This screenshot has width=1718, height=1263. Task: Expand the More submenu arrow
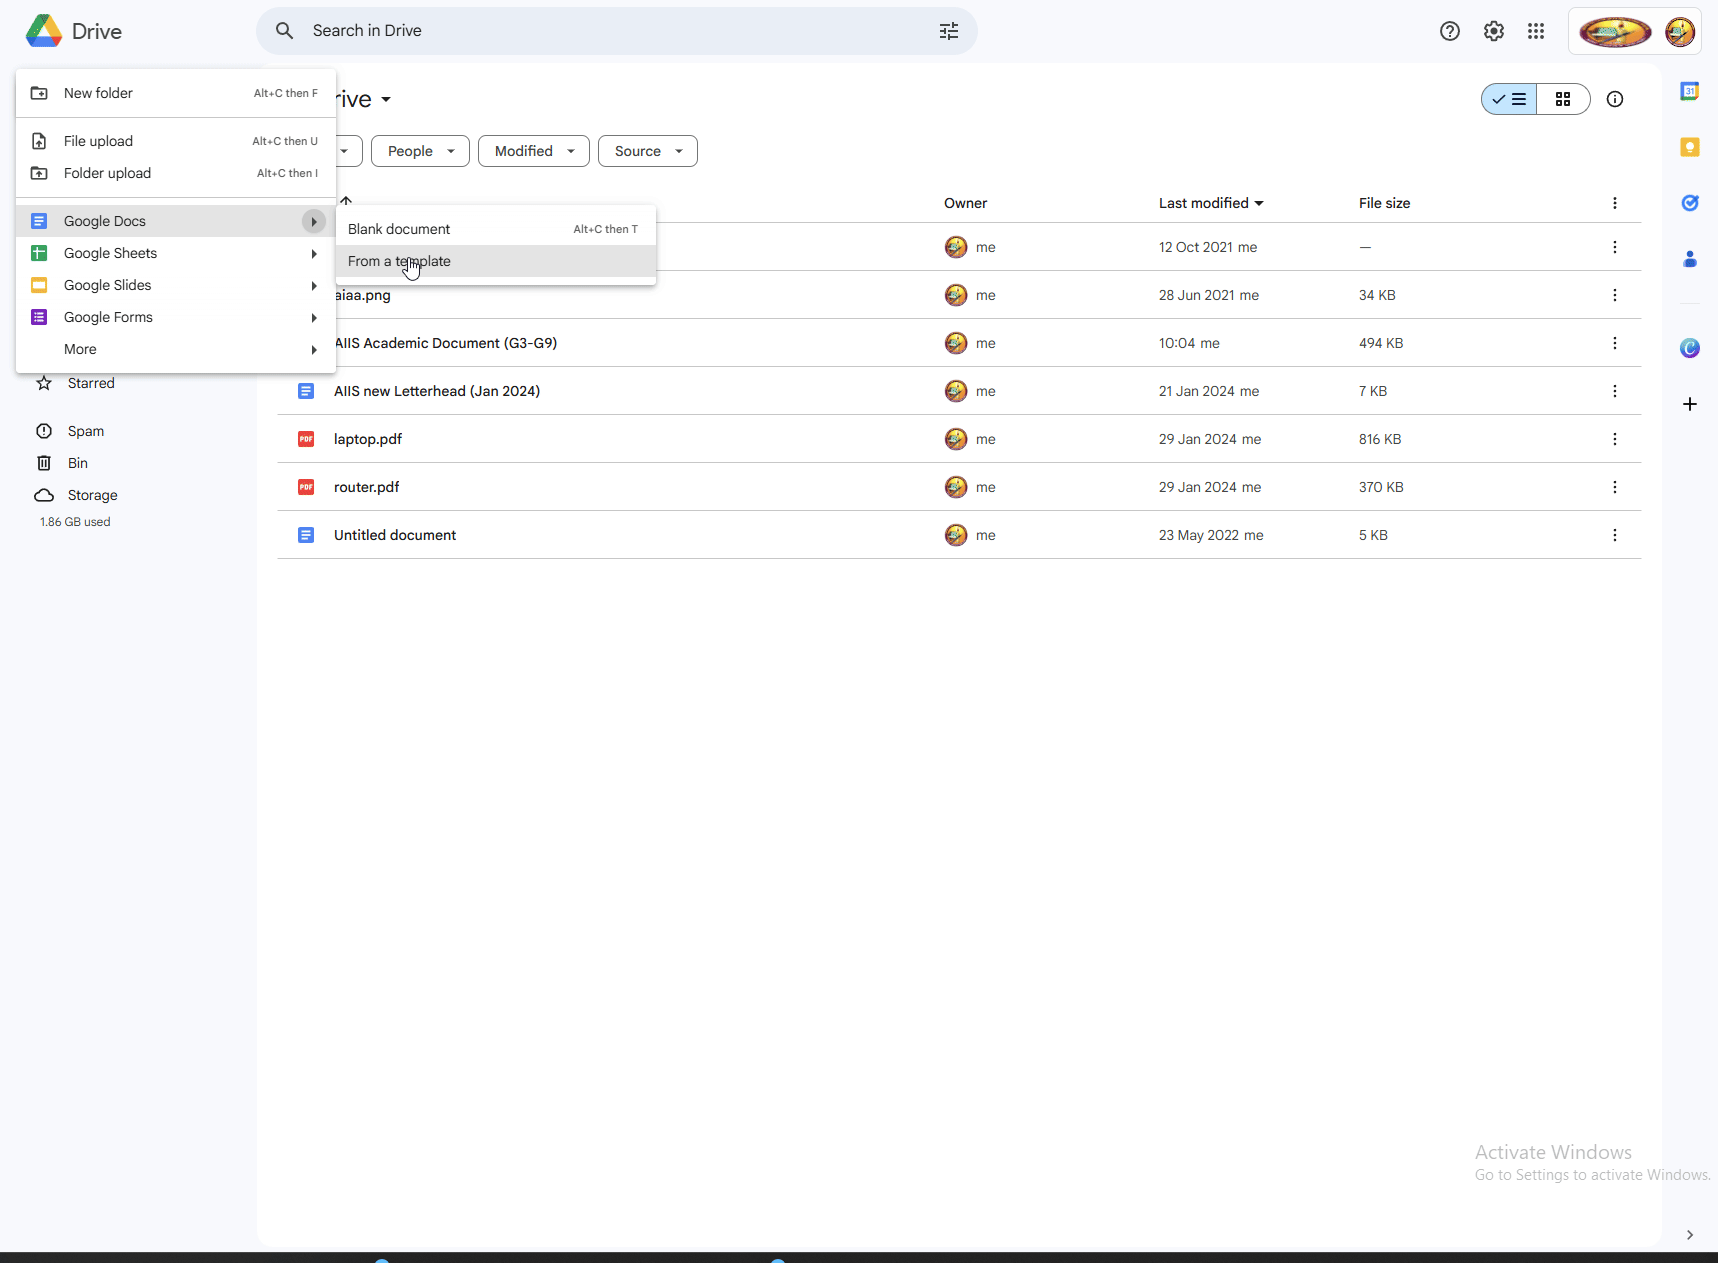click(313, 349)
